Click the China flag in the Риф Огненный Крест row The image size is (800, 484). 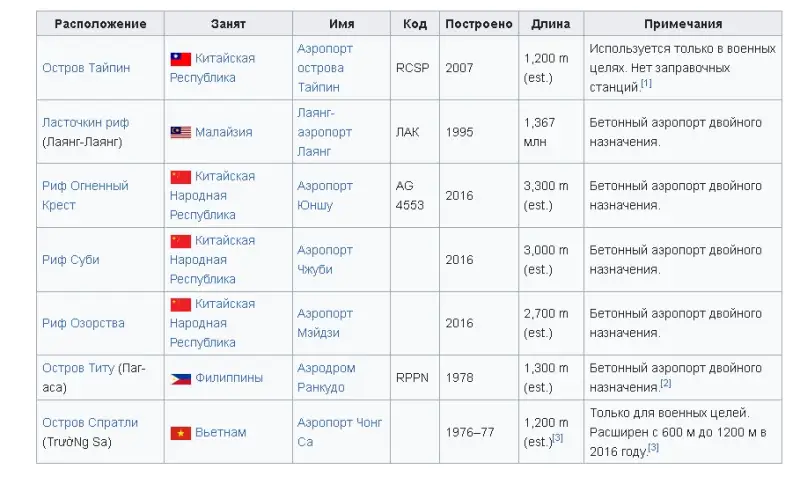[x=181, y=177]
